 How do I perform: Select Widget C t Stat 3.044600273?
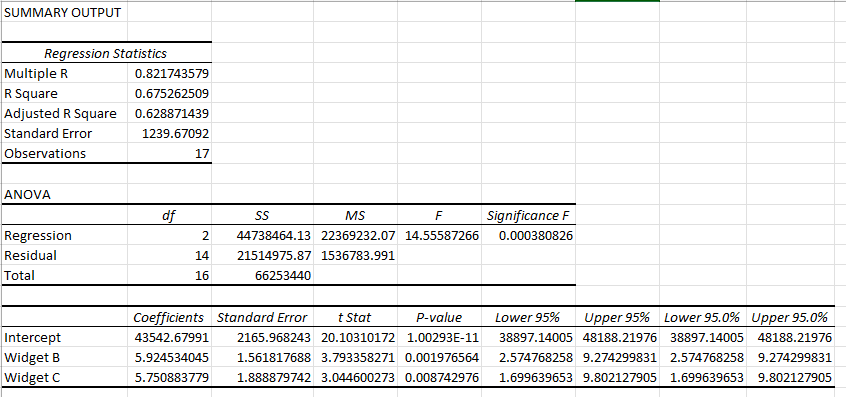[x=355, y=378]
